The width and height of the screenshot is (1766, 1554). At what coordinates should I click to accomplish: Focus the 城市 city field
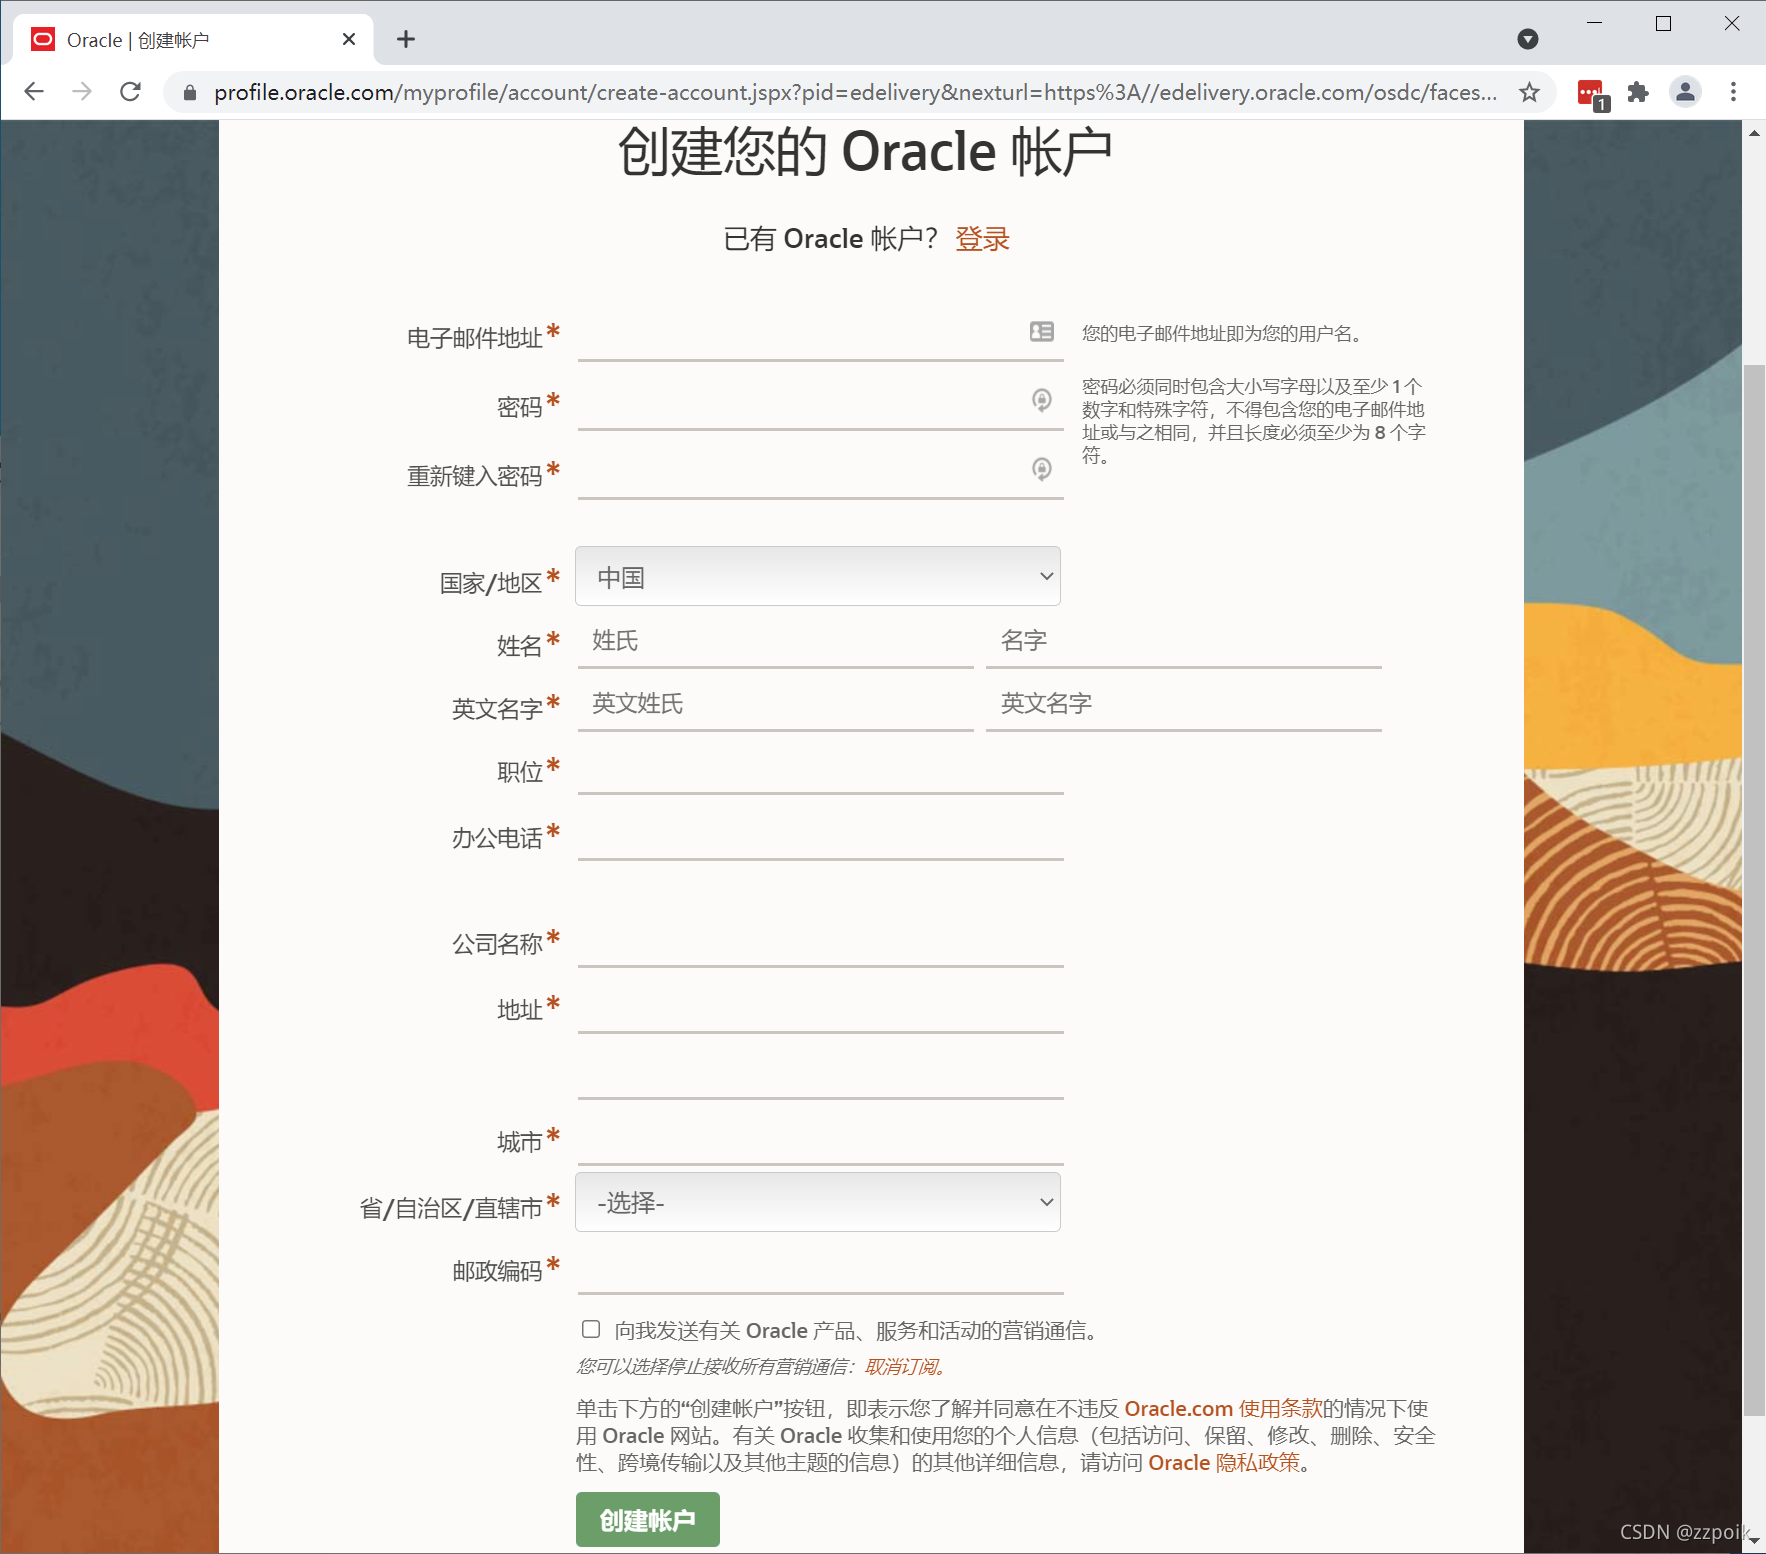(820, 1138)
